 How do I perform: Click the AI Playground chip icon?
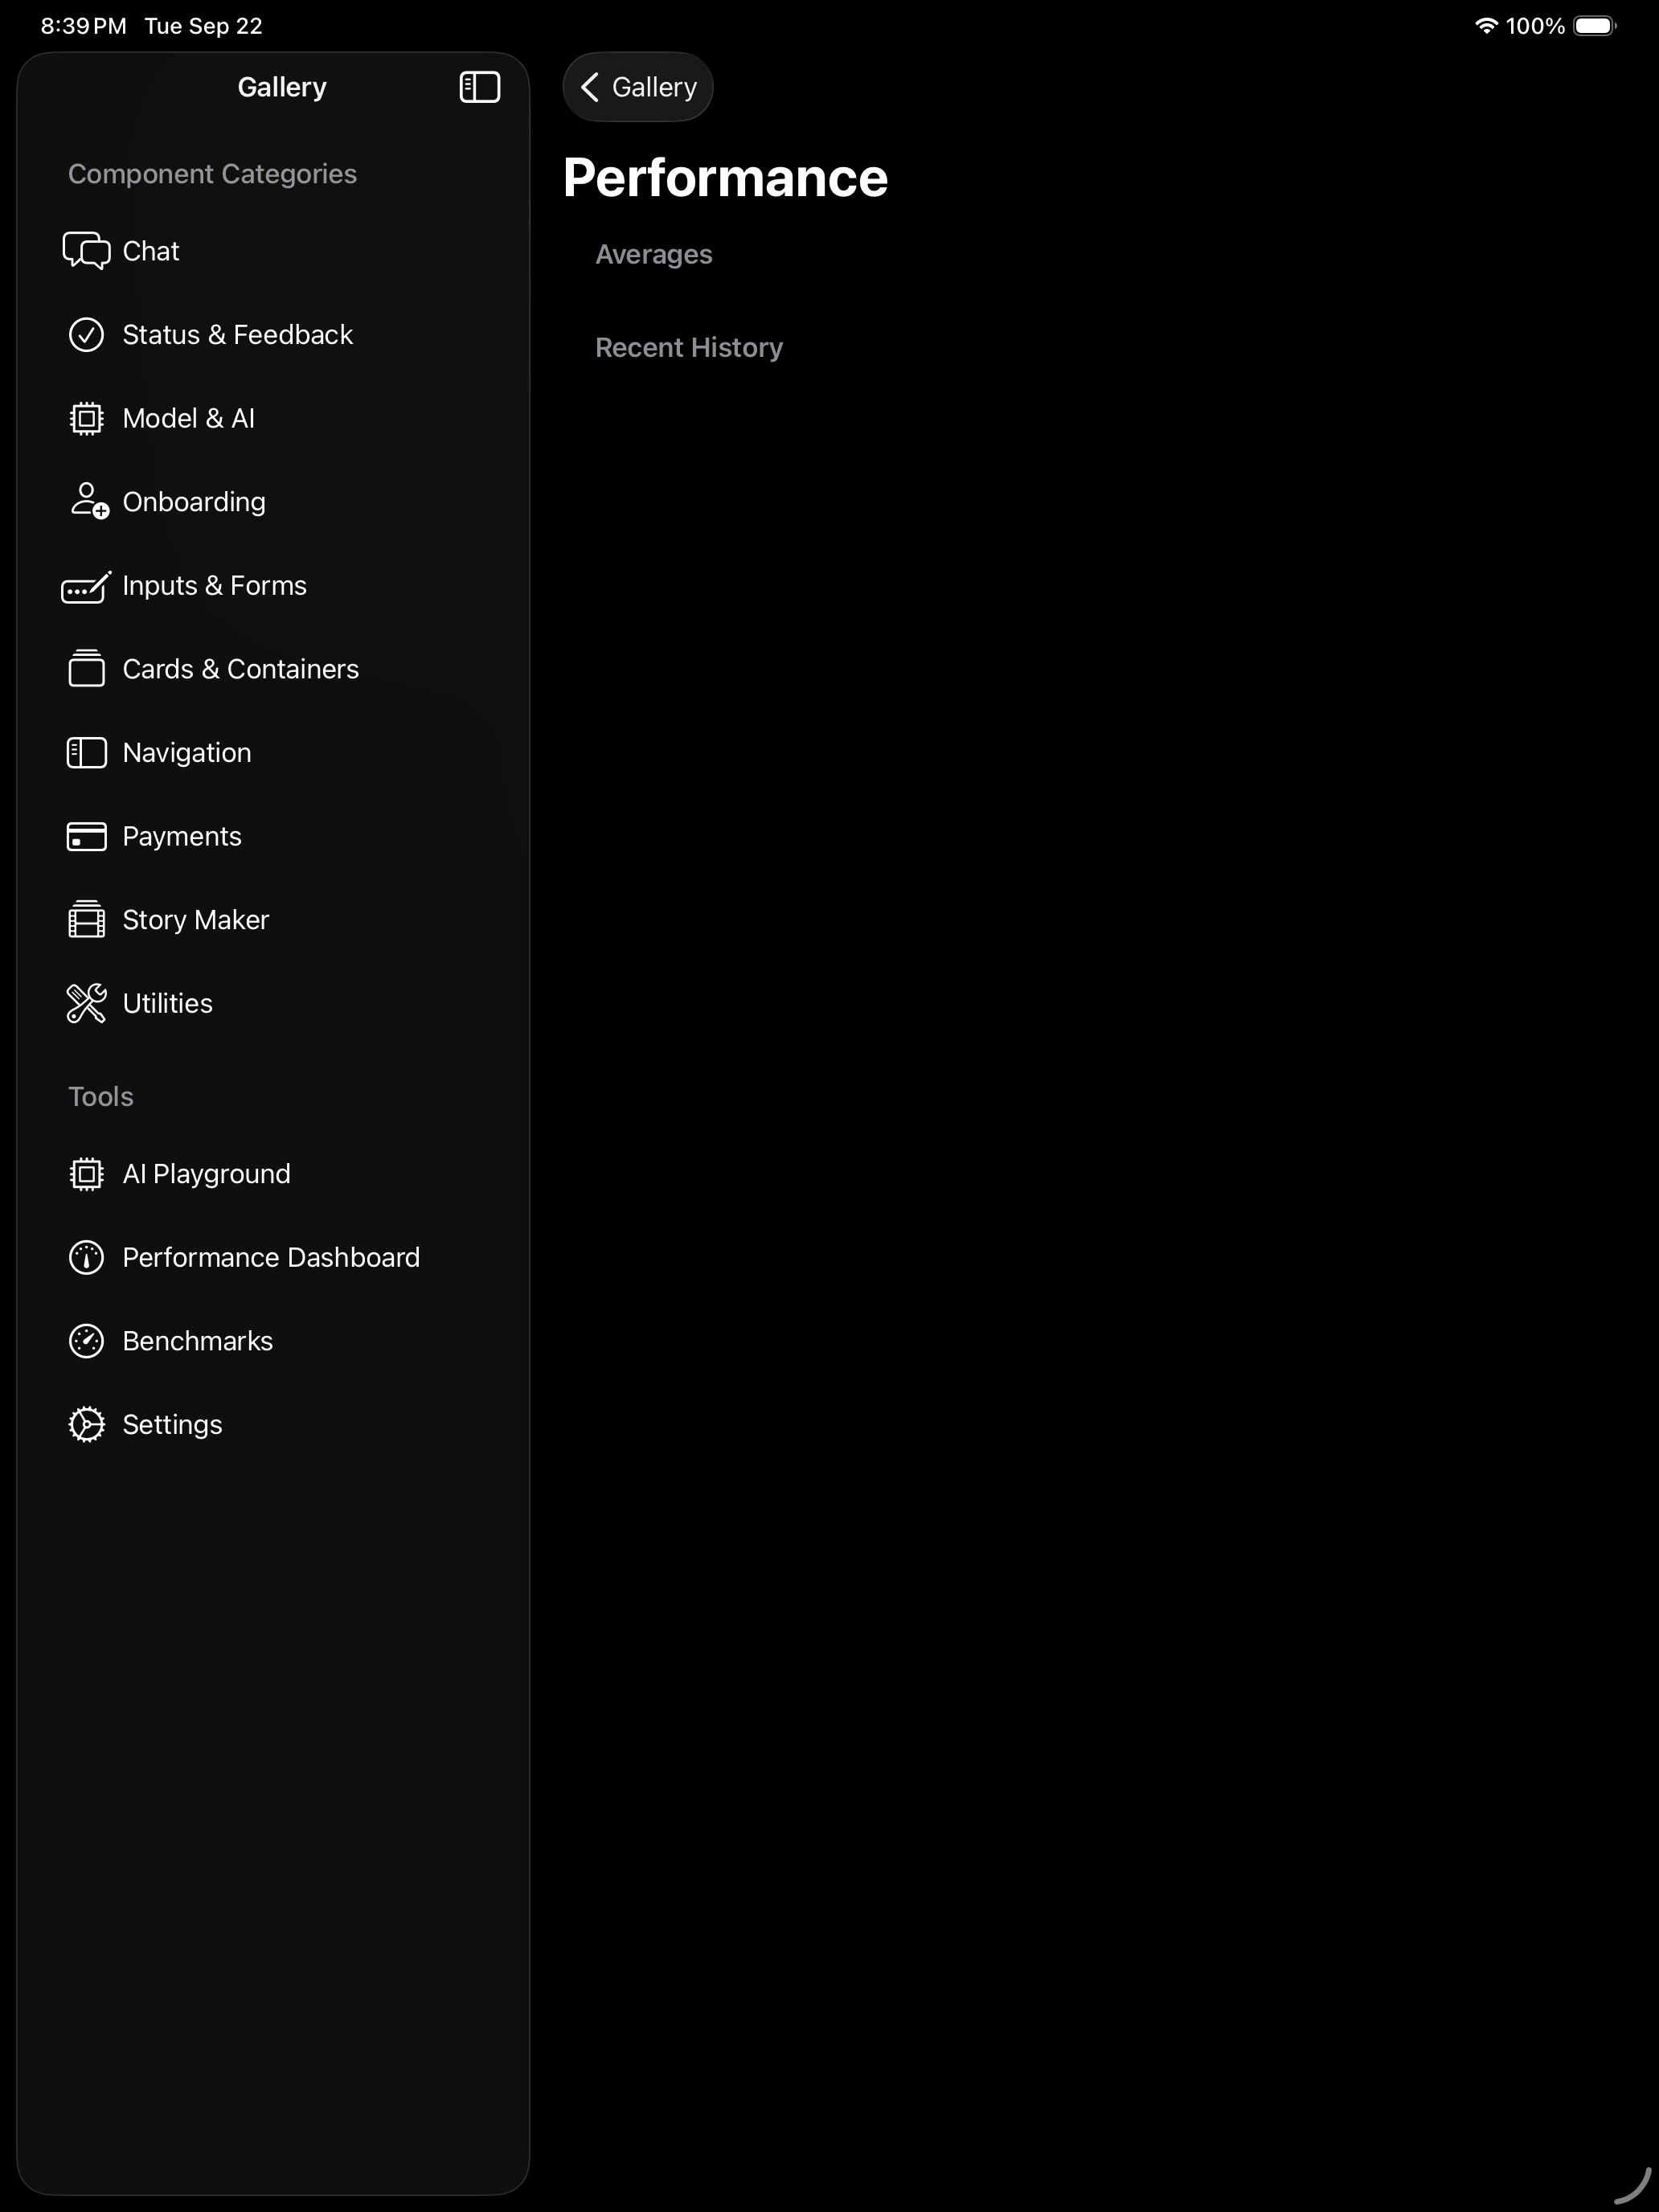click(x=86, y=1174)
